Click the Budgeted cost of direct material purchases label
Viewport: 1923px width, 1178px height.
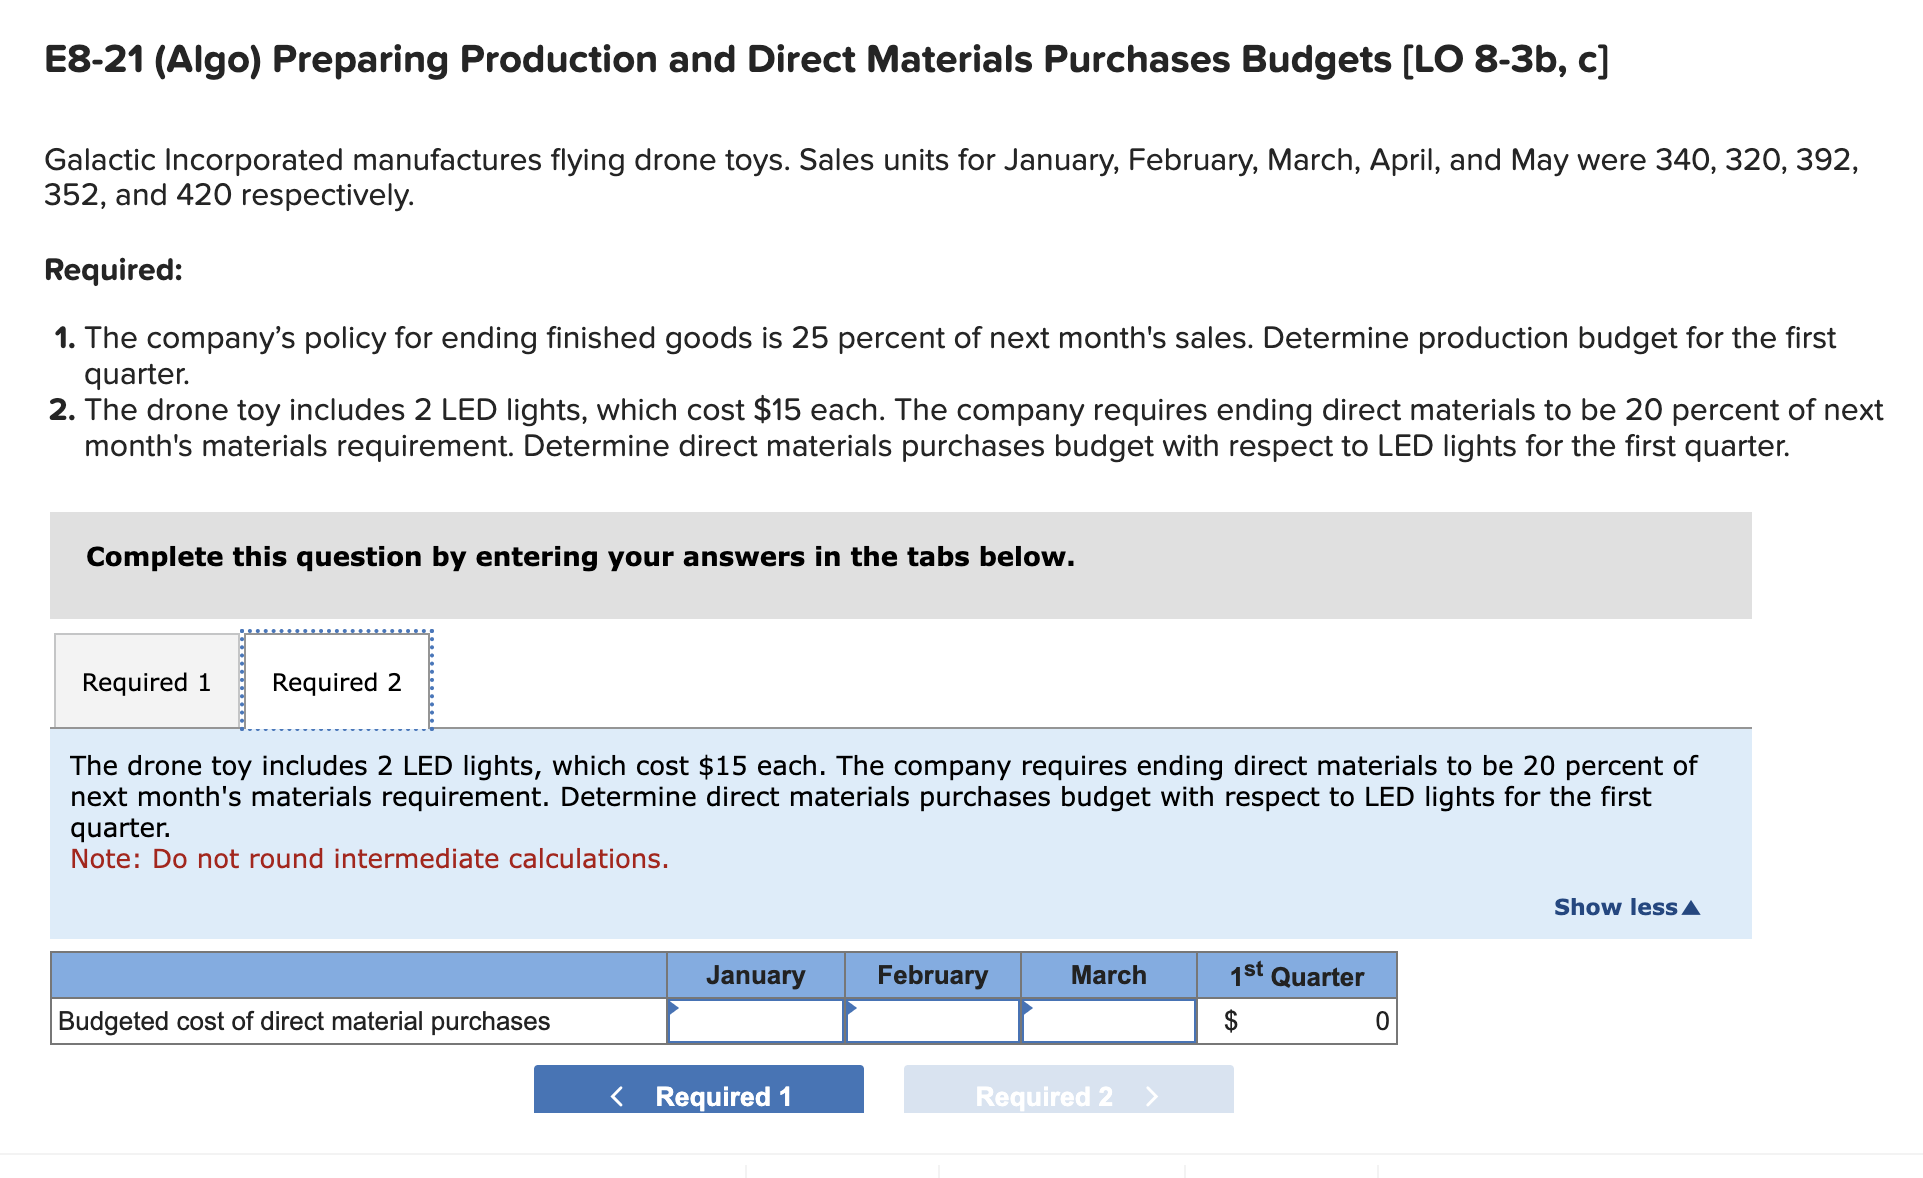[304, 1021]
